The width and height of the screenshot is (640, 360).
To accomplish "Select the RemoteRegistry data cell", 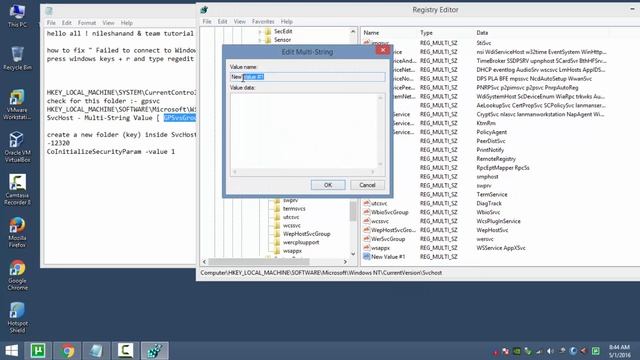I will coord(496,159).
